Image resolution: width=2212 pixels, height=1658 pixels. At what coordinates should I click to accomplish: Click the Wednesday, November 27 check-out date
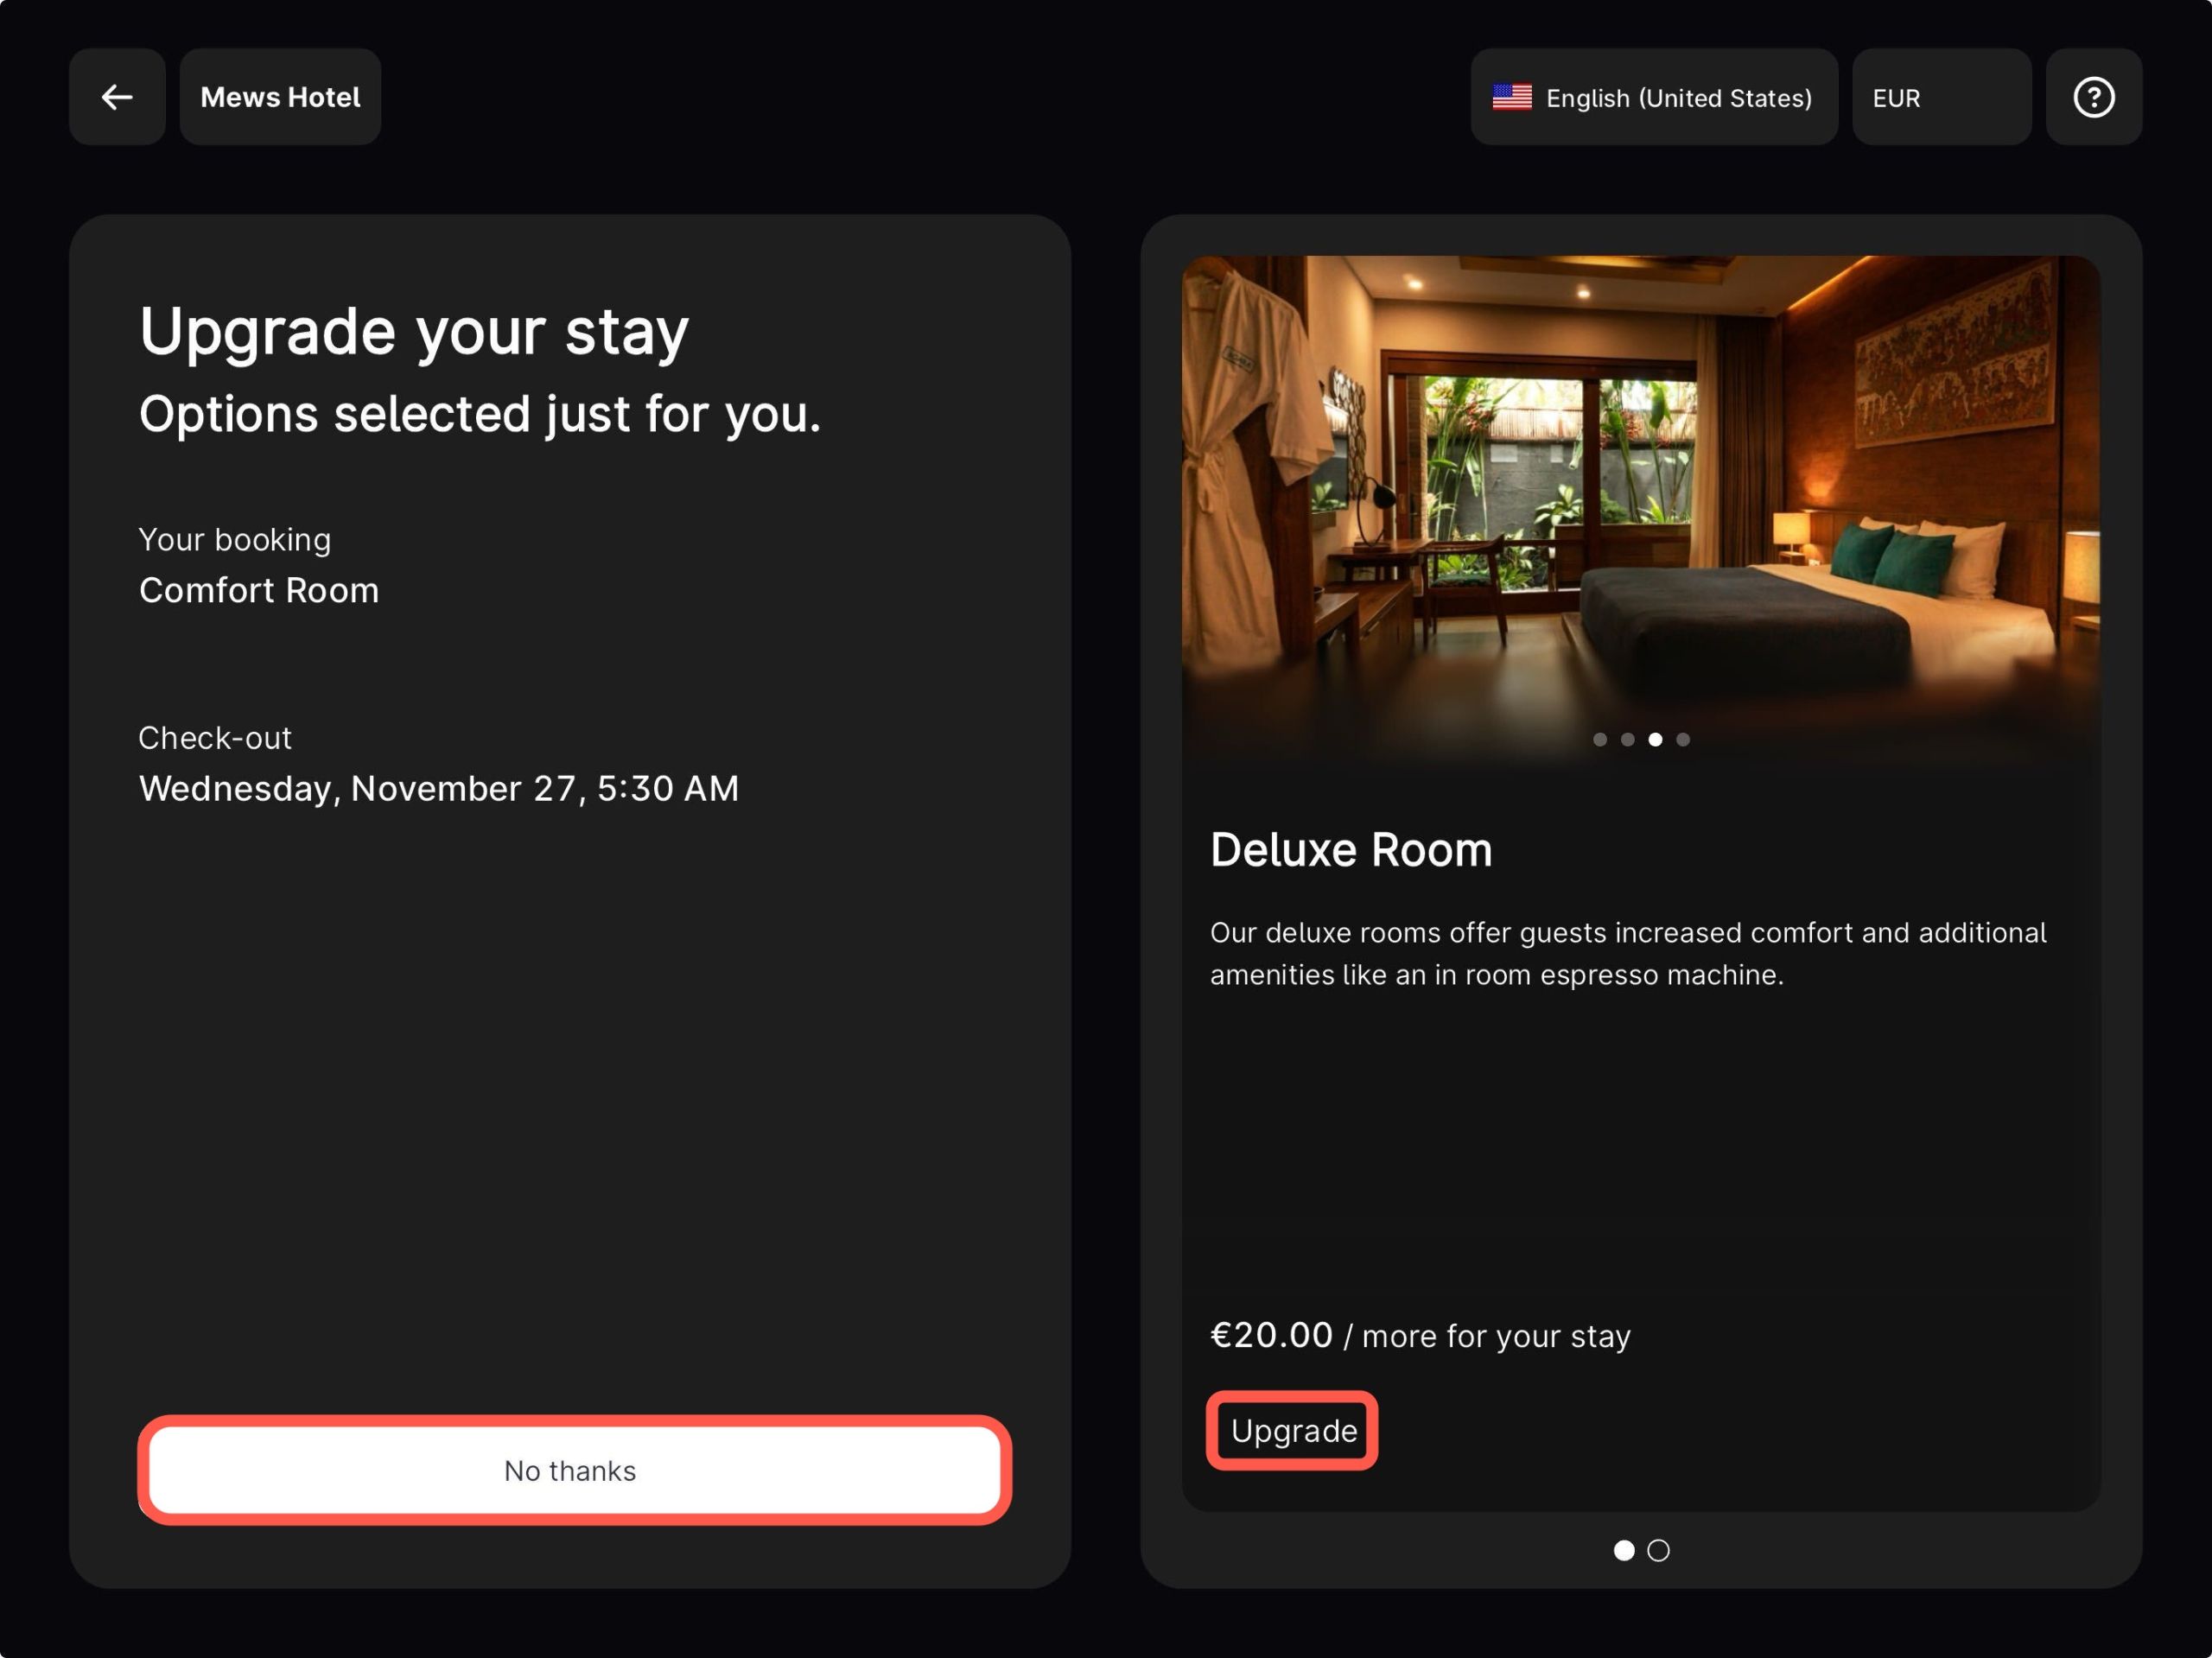coord(439,789)
